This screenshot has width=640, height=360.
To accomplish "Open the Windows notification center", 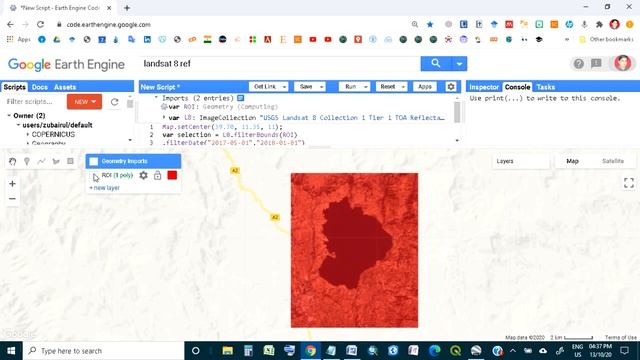I will (624, 351).
